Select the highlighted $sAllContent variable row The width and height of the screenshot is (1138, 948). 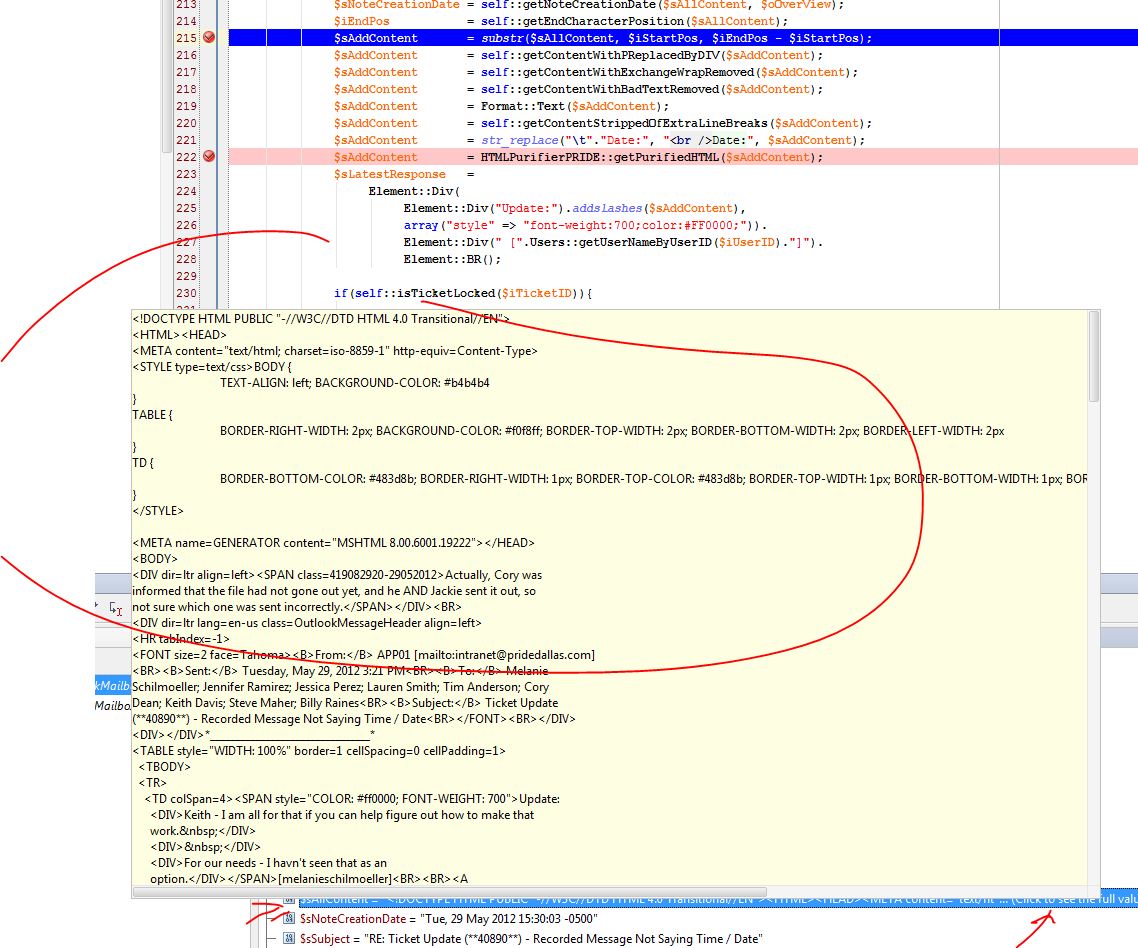coord(719,900)
